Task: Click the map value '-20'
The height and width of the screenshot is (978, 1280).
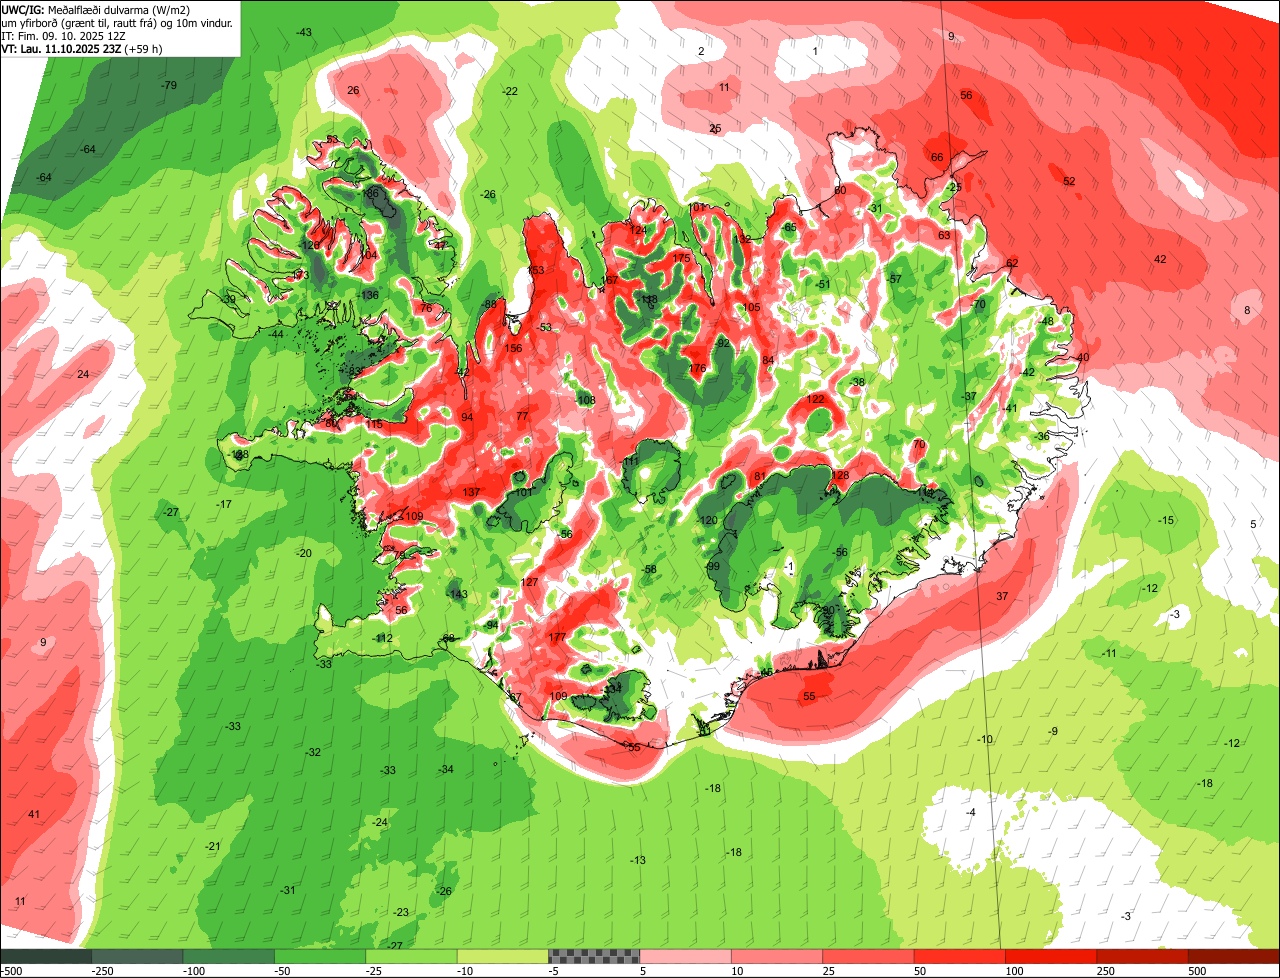Action: click(304, 553)
